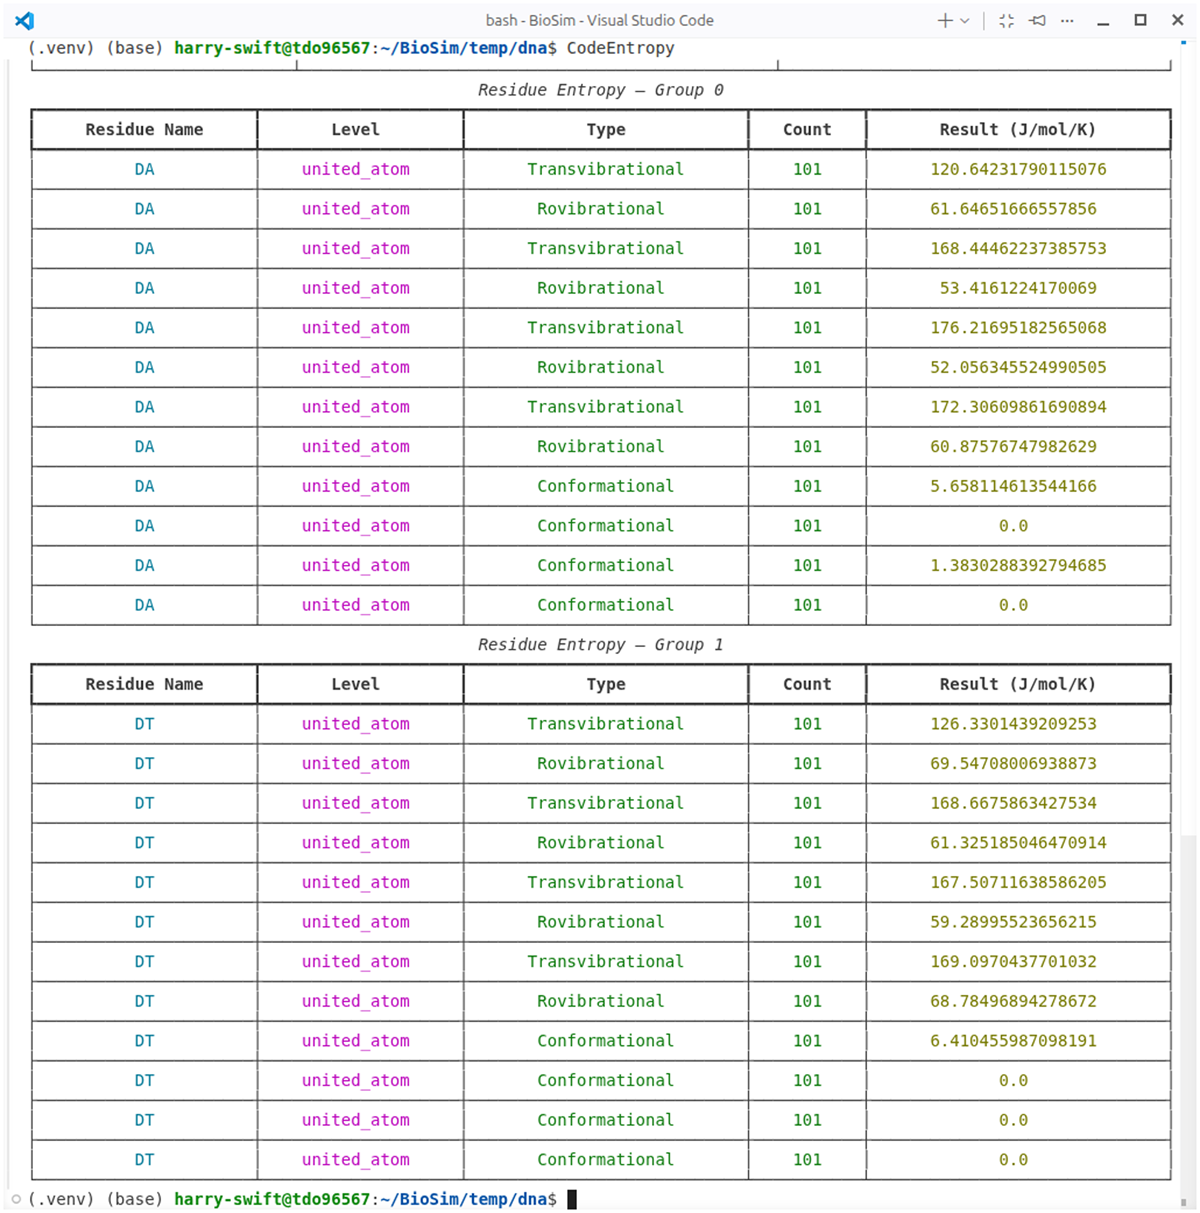The width and height of the screenshot is (1200, 1213).
Task: Click the value 120.64231790115076
Action: (x=1018, y=169)
